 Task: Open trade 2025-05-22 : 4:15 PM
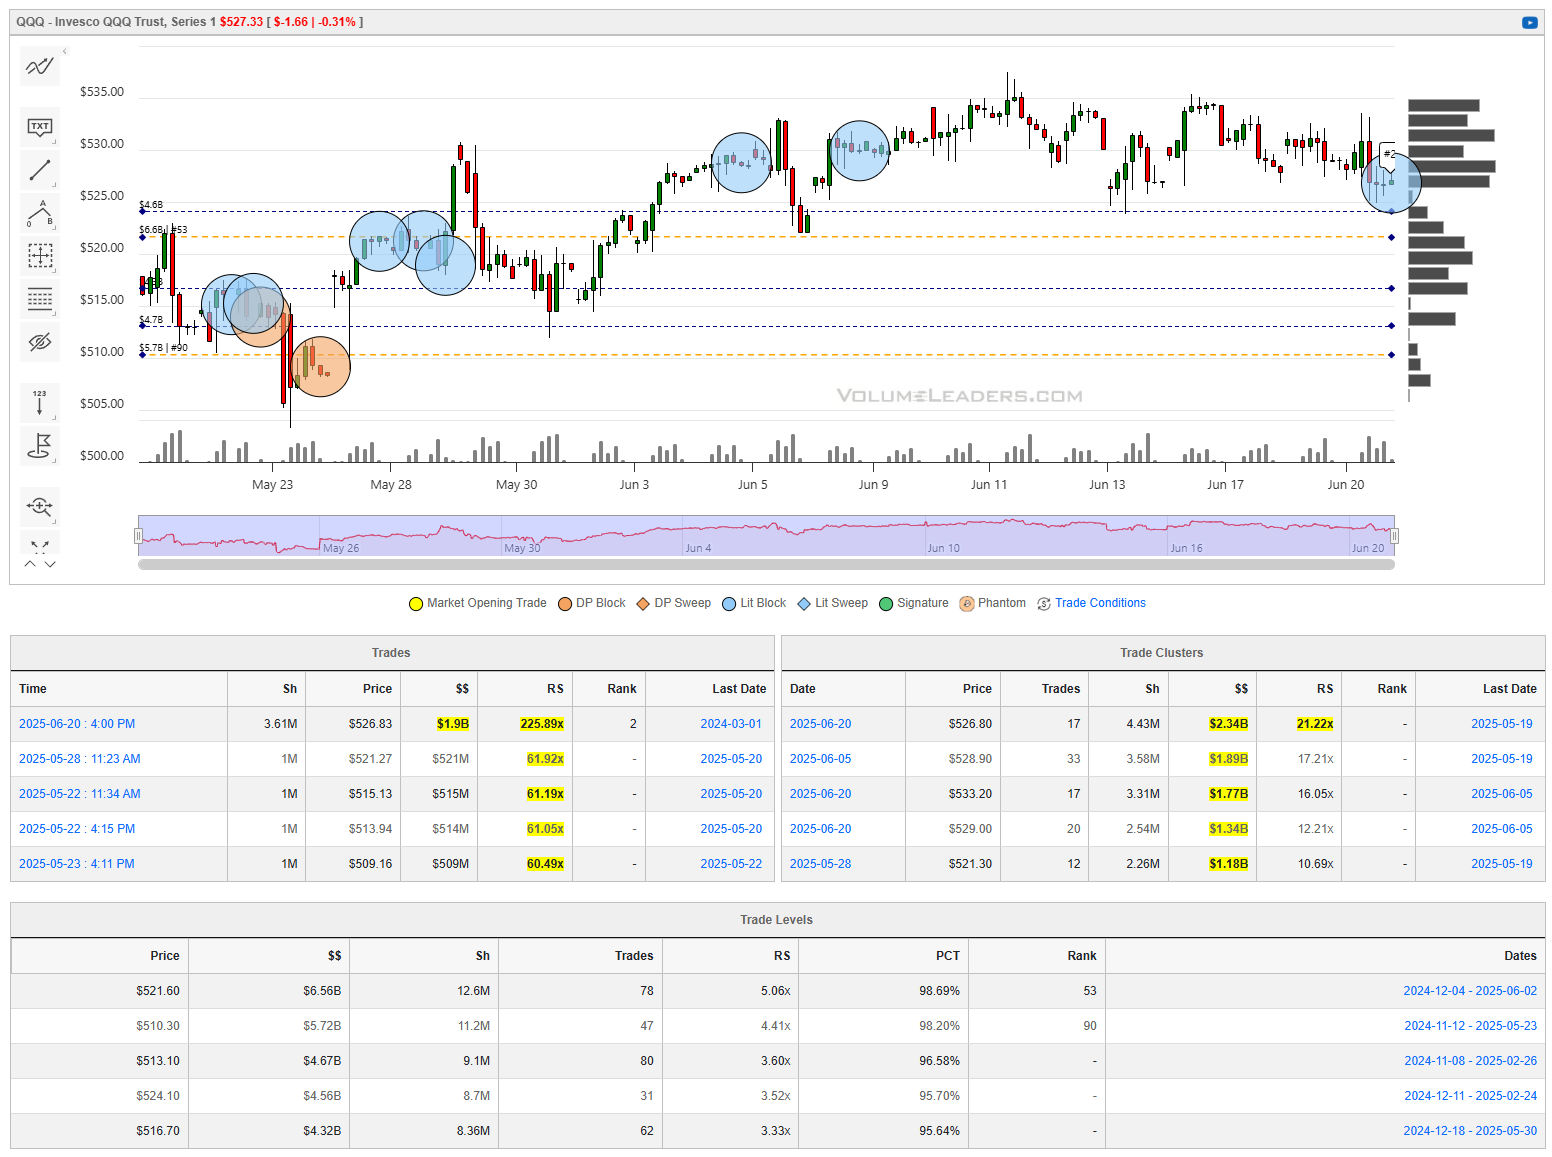[x=77, y=829]
